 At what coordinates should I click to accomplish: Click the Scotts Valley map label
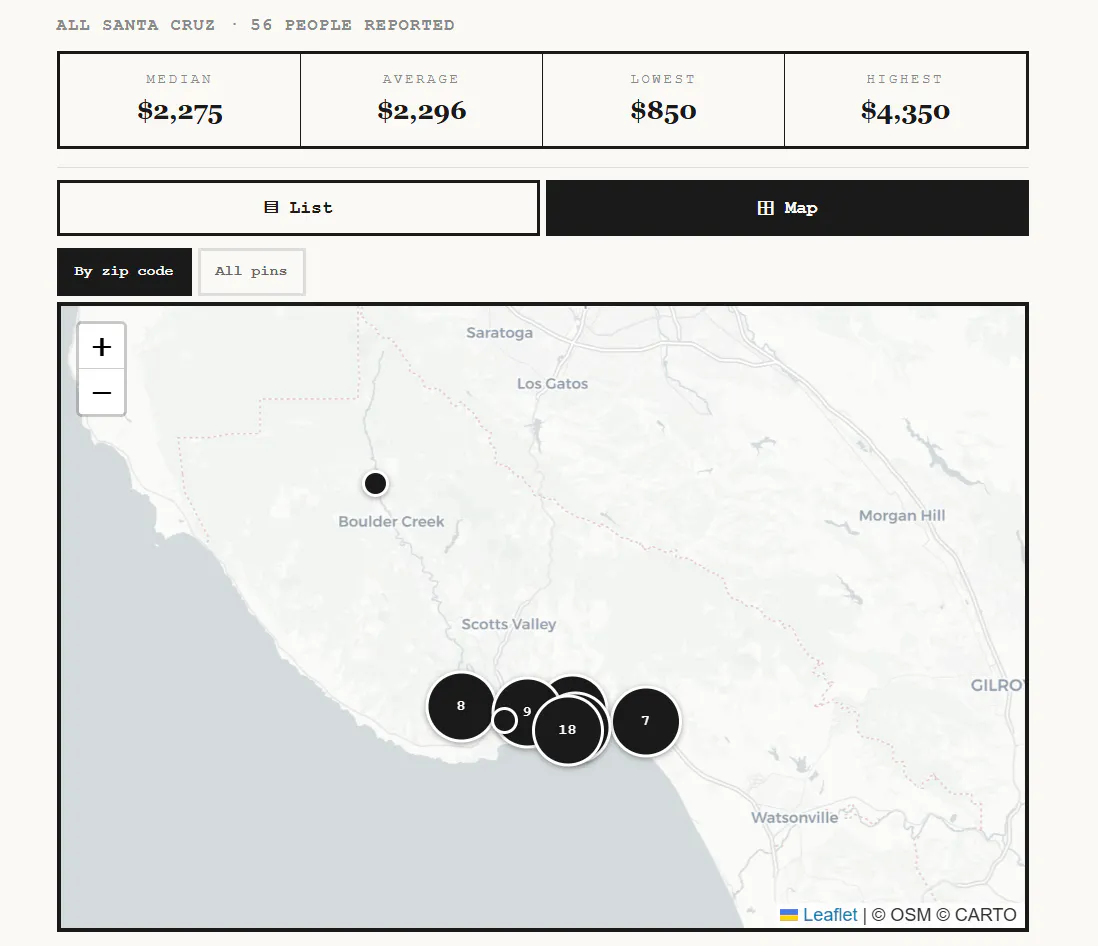click(508, 624)
